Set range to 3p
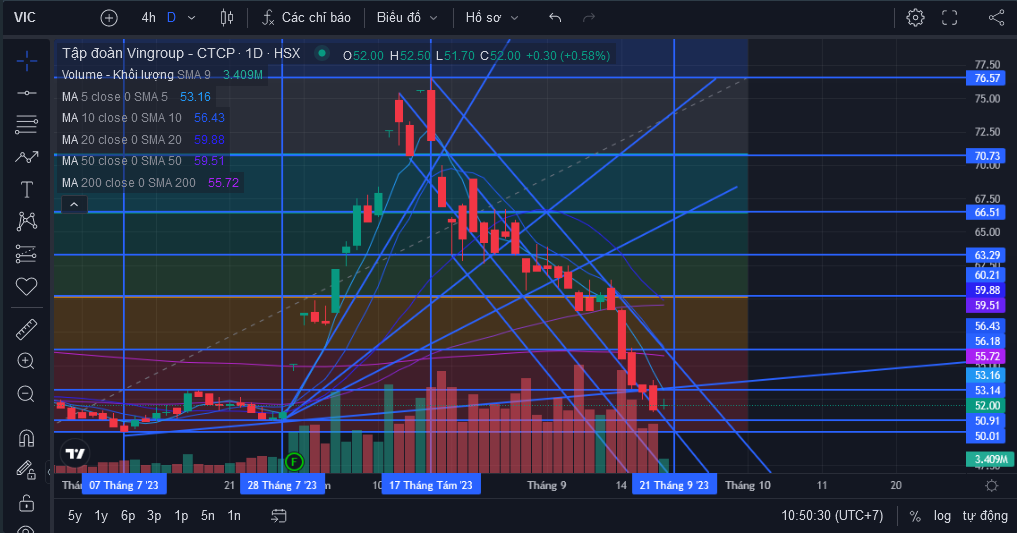This screenshot has width=1017, height=533. point(154,515)
